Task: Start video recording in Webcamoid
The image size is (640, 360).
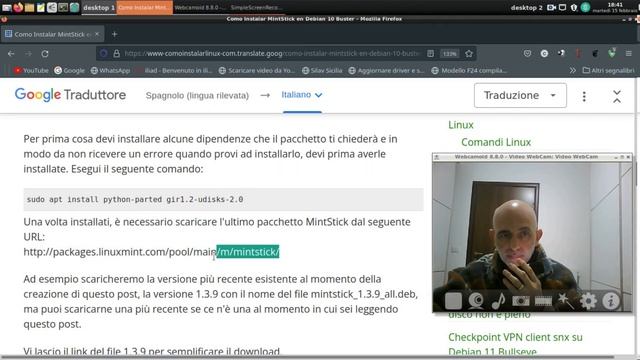Action: 543,301
